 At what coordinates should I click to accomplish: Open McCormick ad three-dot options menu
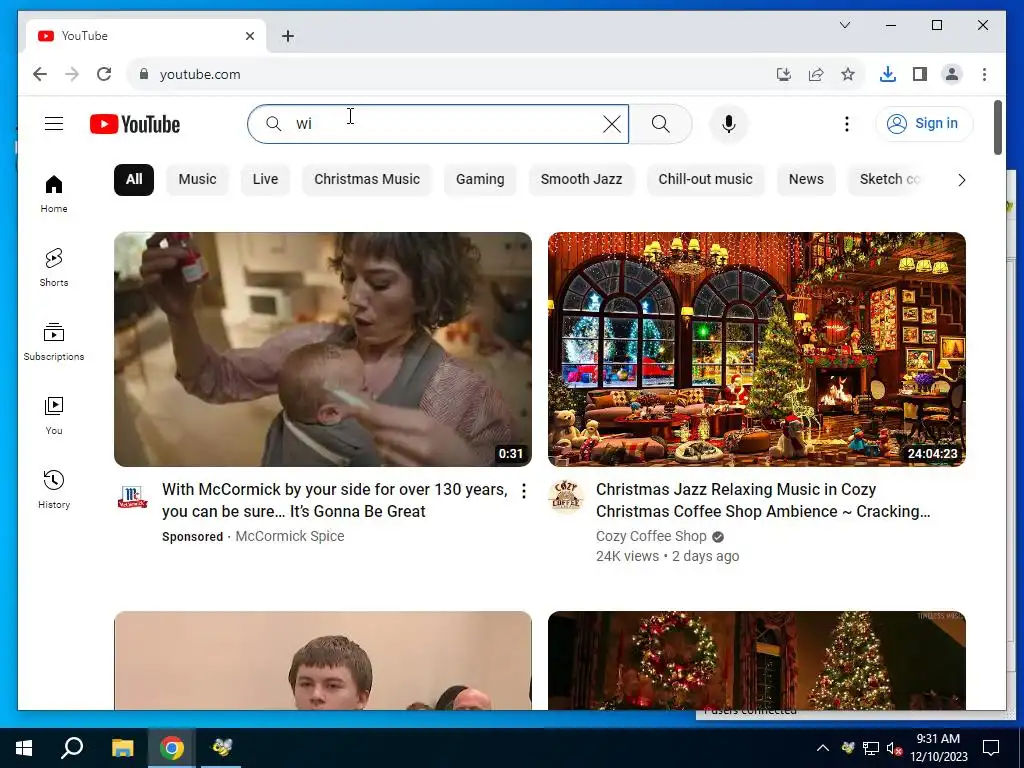point(524,491)
